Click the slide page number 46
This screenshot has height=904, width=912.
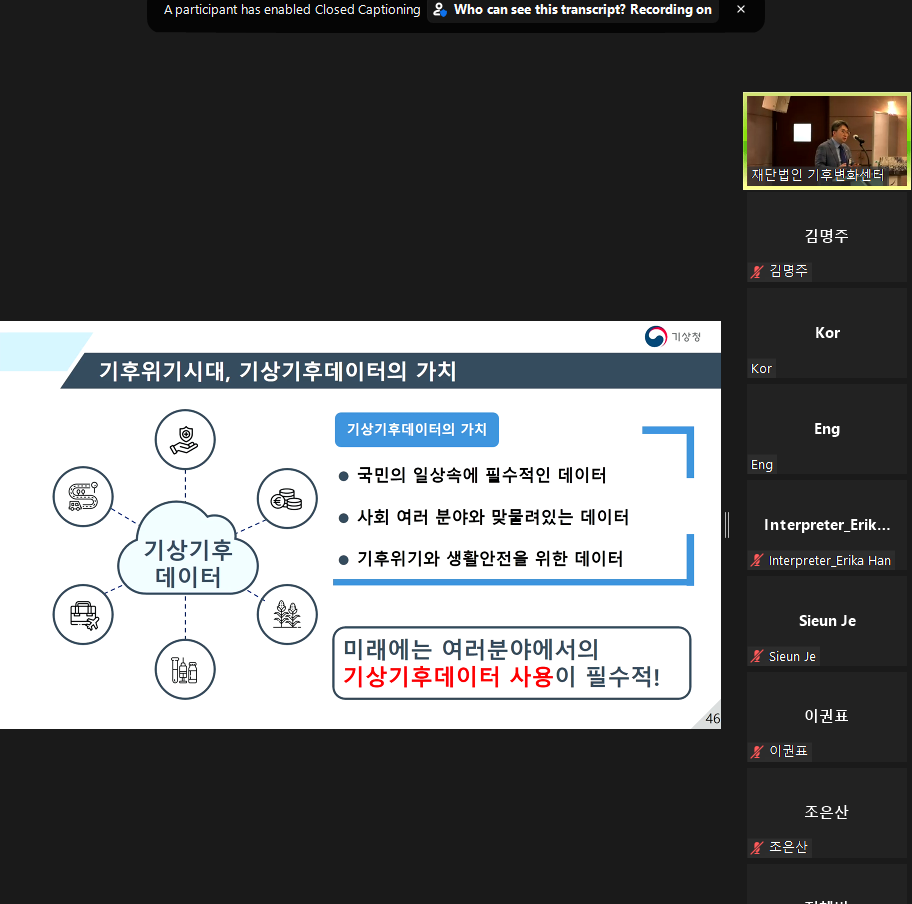point(712,718)
